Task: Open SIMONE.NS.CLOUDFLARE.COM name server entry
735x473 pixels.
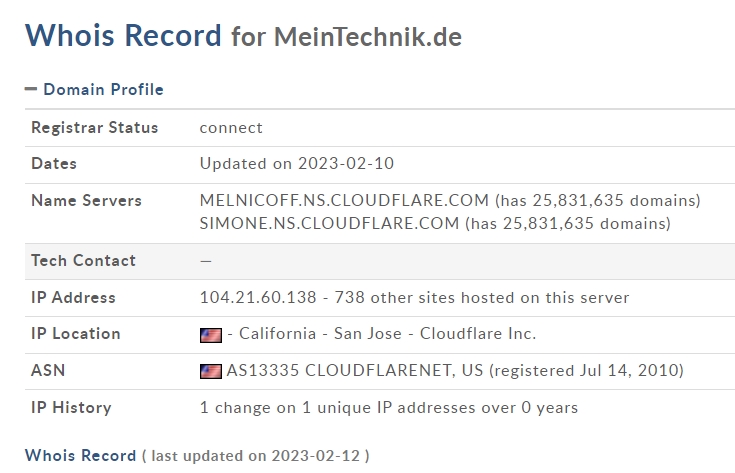Action: click(x=329, y=224)
